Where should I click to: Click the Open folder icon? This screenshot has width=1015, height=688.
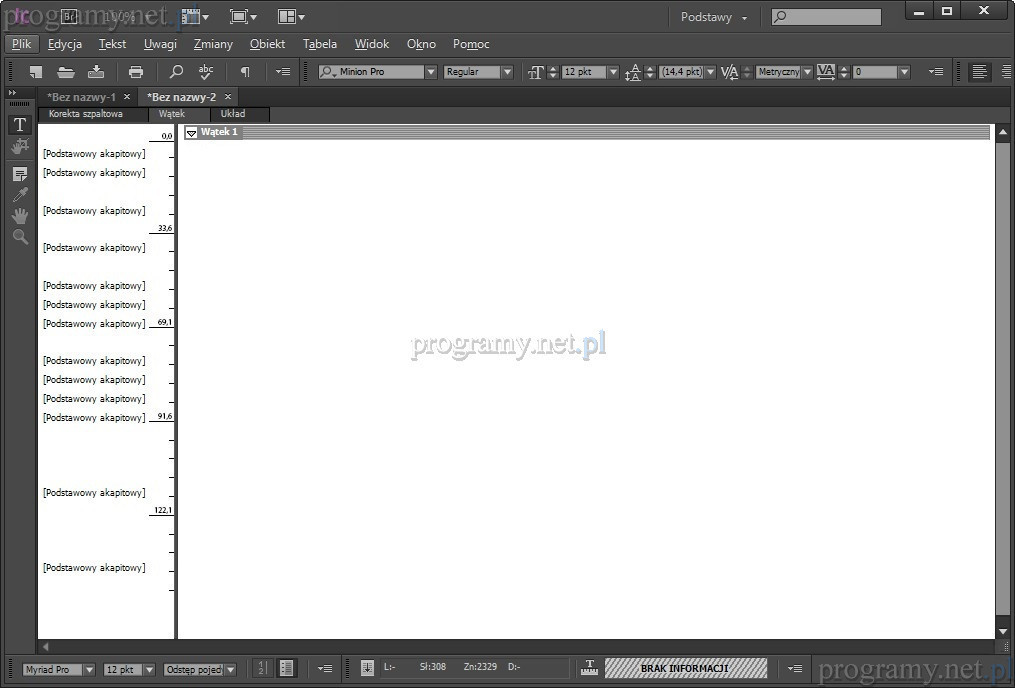(66, 72)
